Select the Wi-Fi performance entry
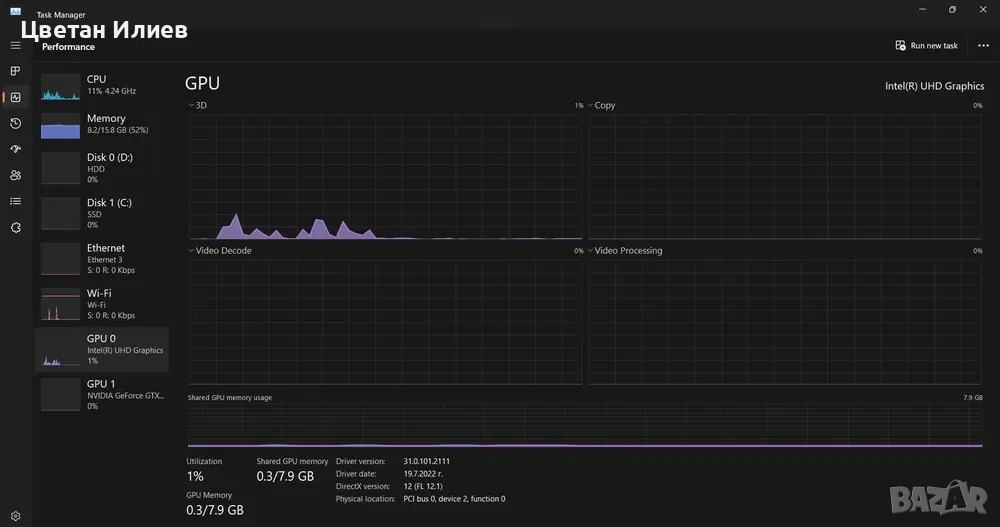 coord(102,304)
